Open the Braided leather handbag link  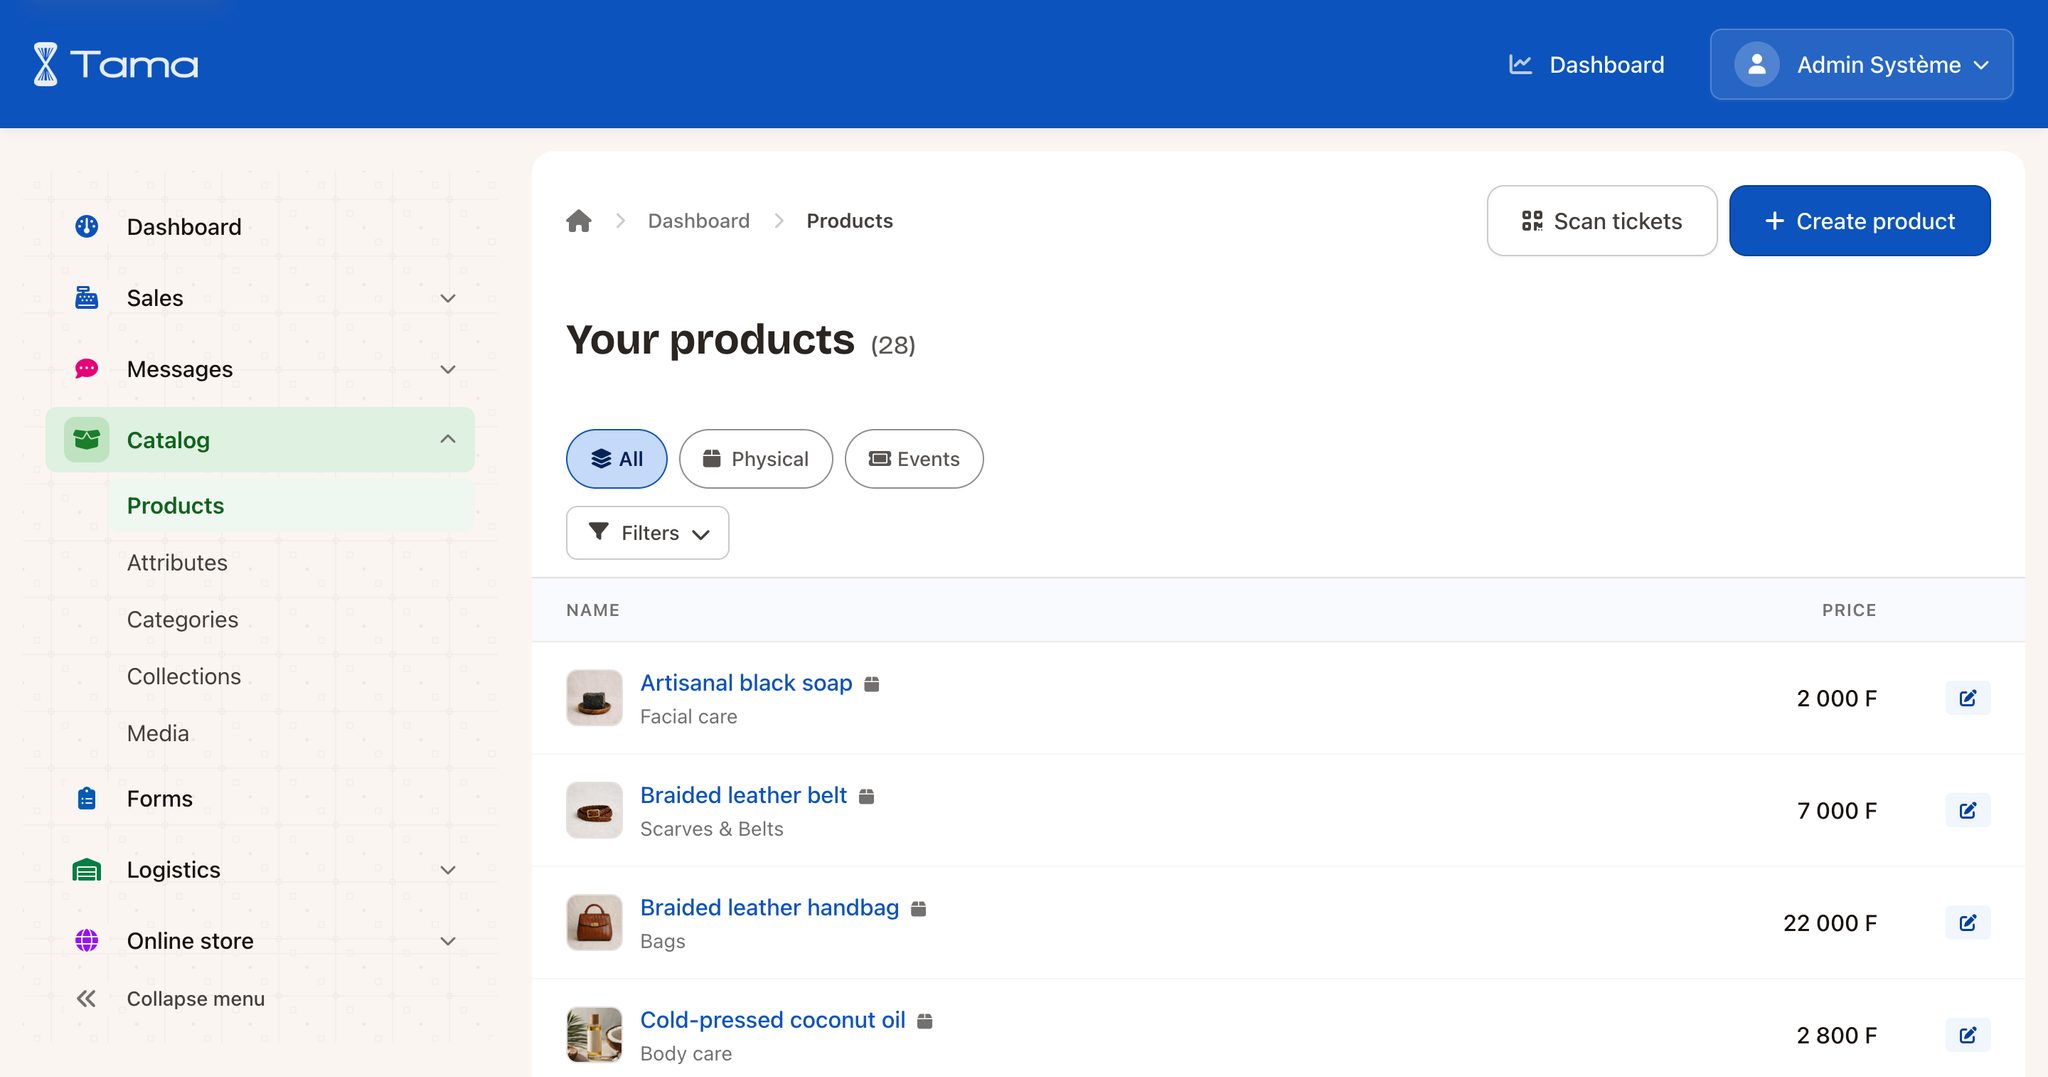click(x=770, y=908)
